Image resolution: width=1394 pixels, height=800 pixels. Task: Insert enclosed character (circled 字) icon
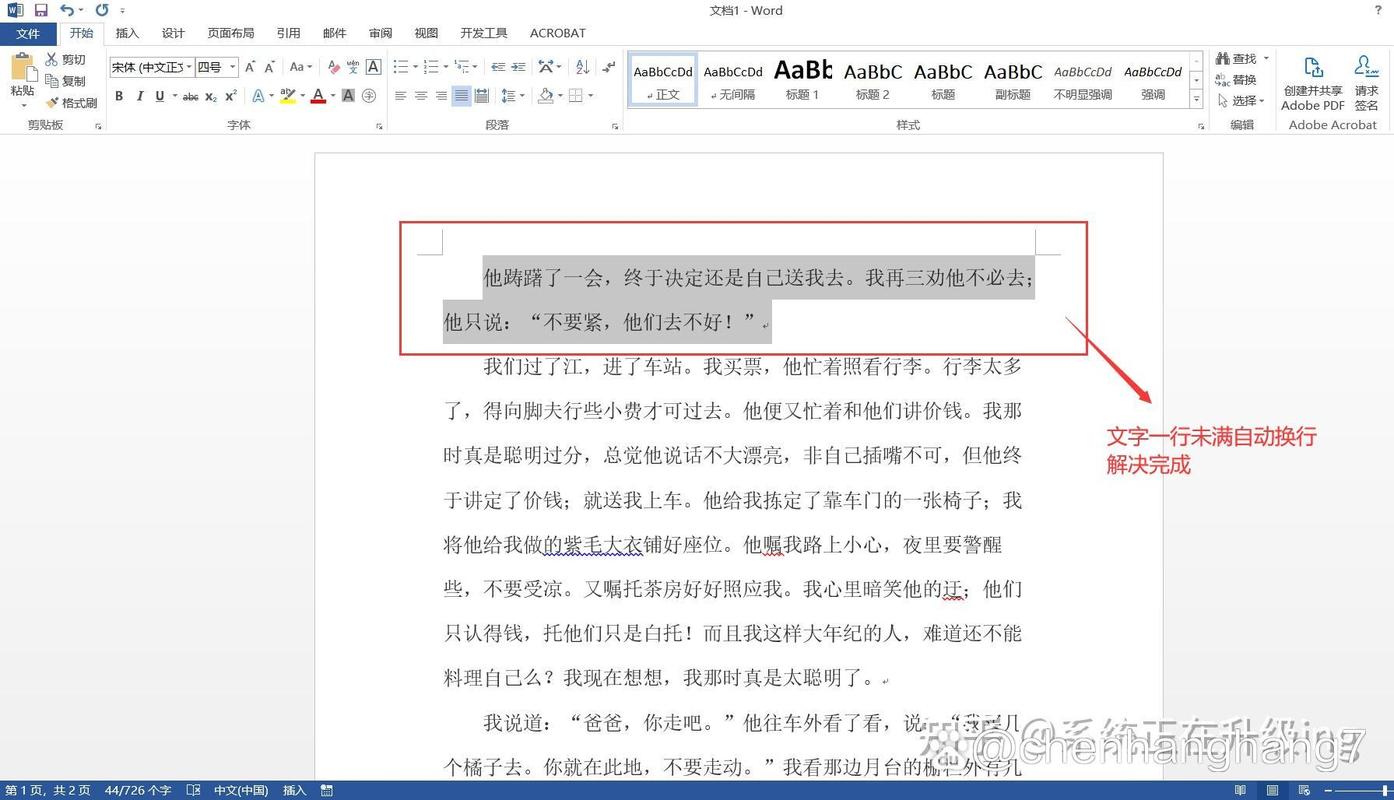(x=369, y=96)
